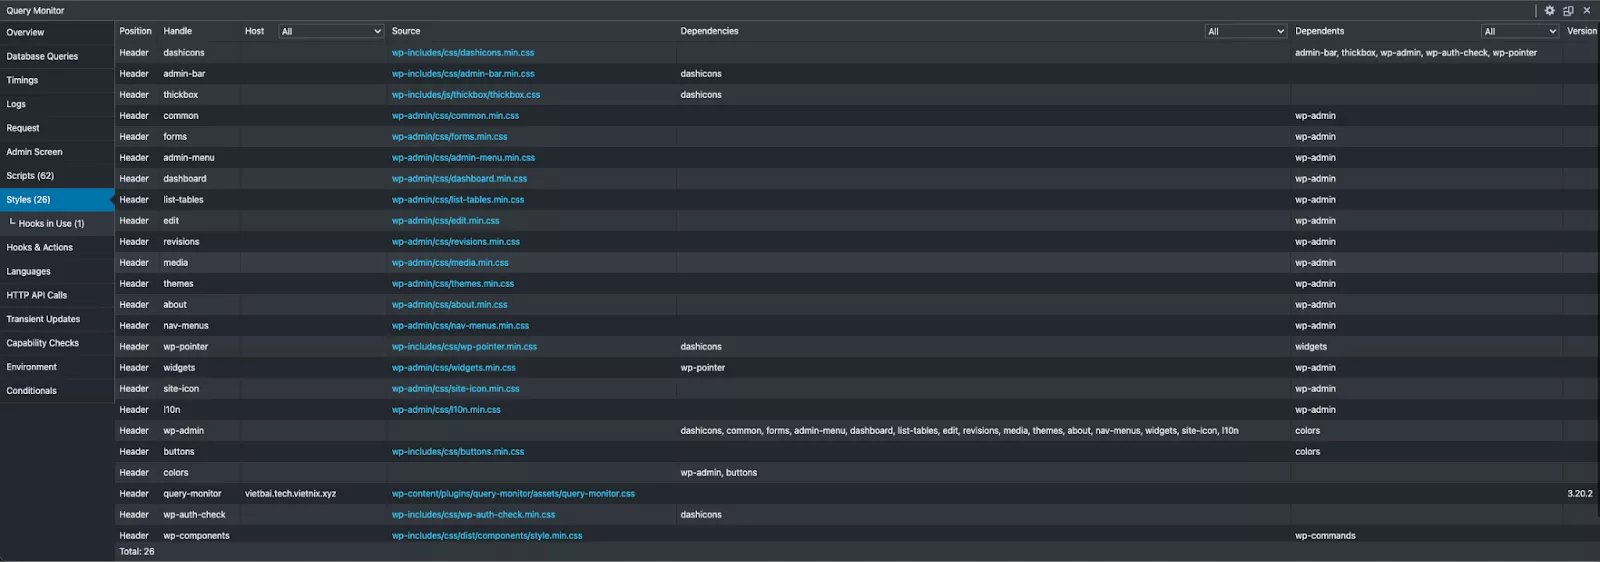This screenshot has height=562, width=1600.
Task: Open the Dependents filter dropdown
Action: pos(1519,32)
